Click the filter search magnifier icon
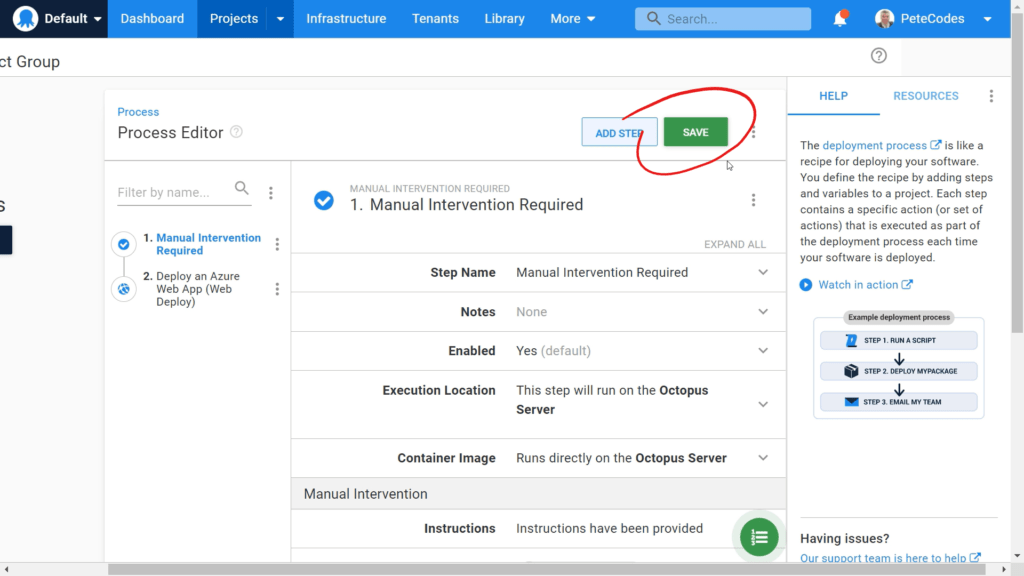1024x576 pixels. pyautogui.click(x=242, y=189)
